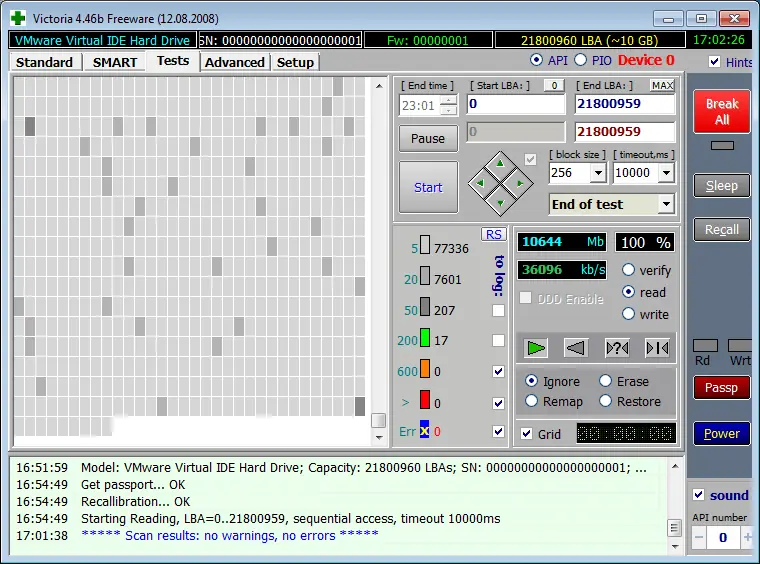Click the red slow block swatch
Viewport: 760px width, 564px height.
point(425,400)
